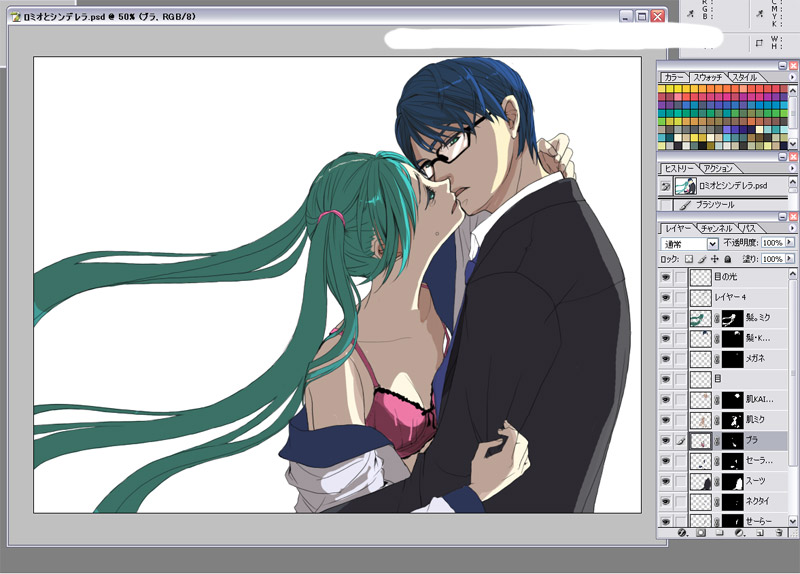Click the document icon in the title bar
Image resolution: width=800 pixels, height=574 pixels.
pyautogui.click(x=15, y=17)
